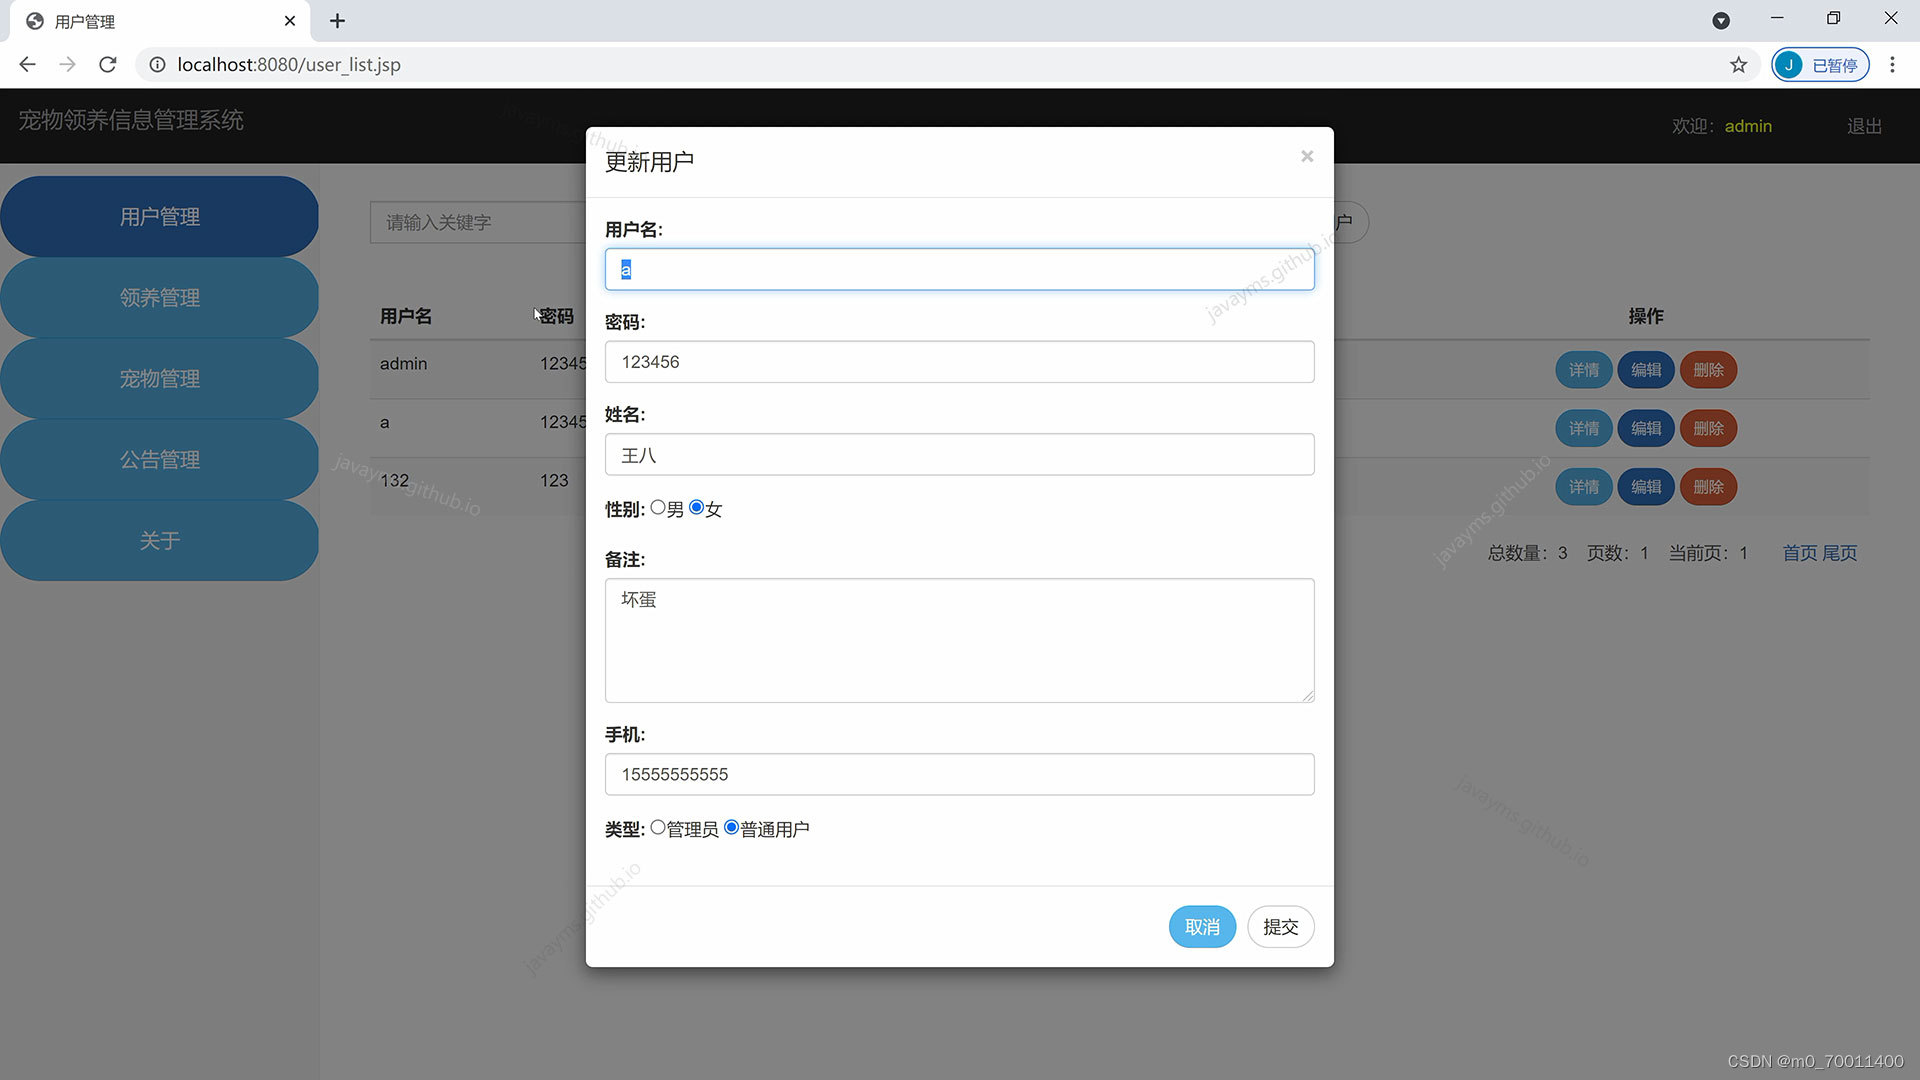Screen dimensions: 1920x1080
Task: Select the 管理员 user type radio button
Action: [657, 827]
